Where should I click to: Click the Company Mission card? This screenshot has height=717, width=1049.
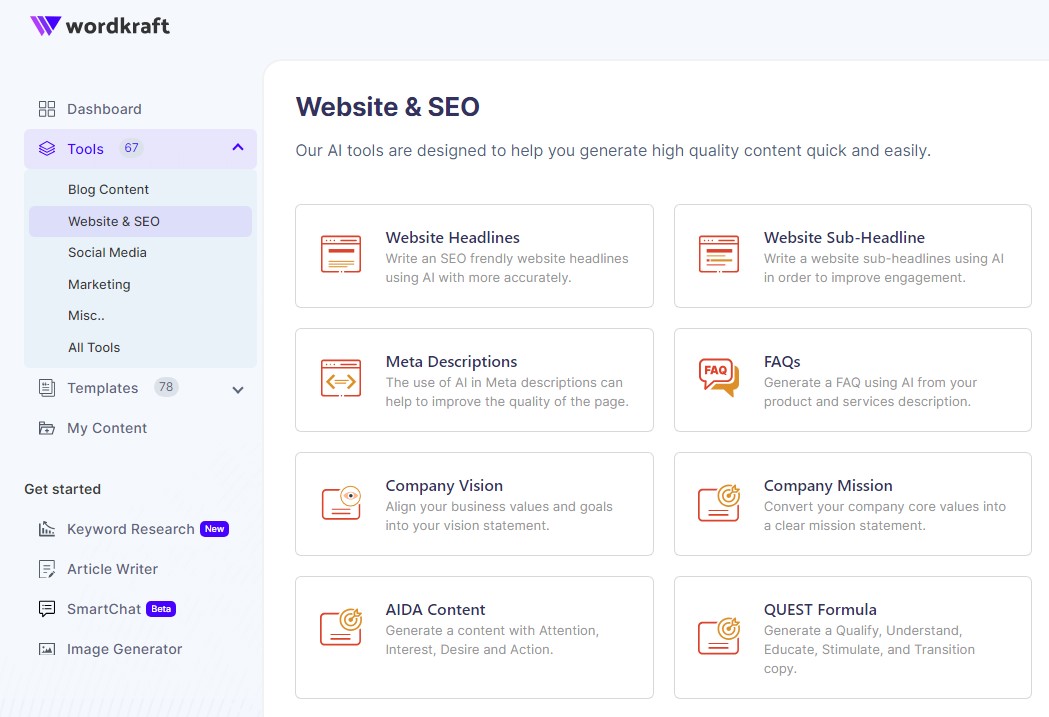852,503
